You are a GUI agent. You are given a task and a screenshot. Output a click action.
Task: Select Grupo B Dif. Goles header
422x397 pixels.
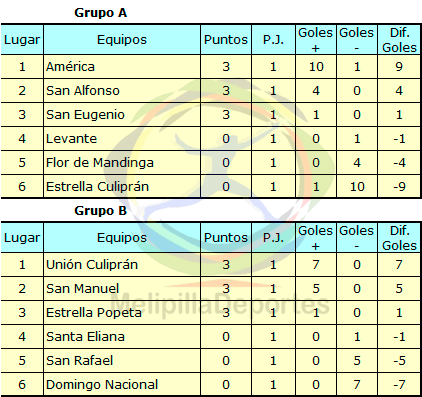[399, 238]
